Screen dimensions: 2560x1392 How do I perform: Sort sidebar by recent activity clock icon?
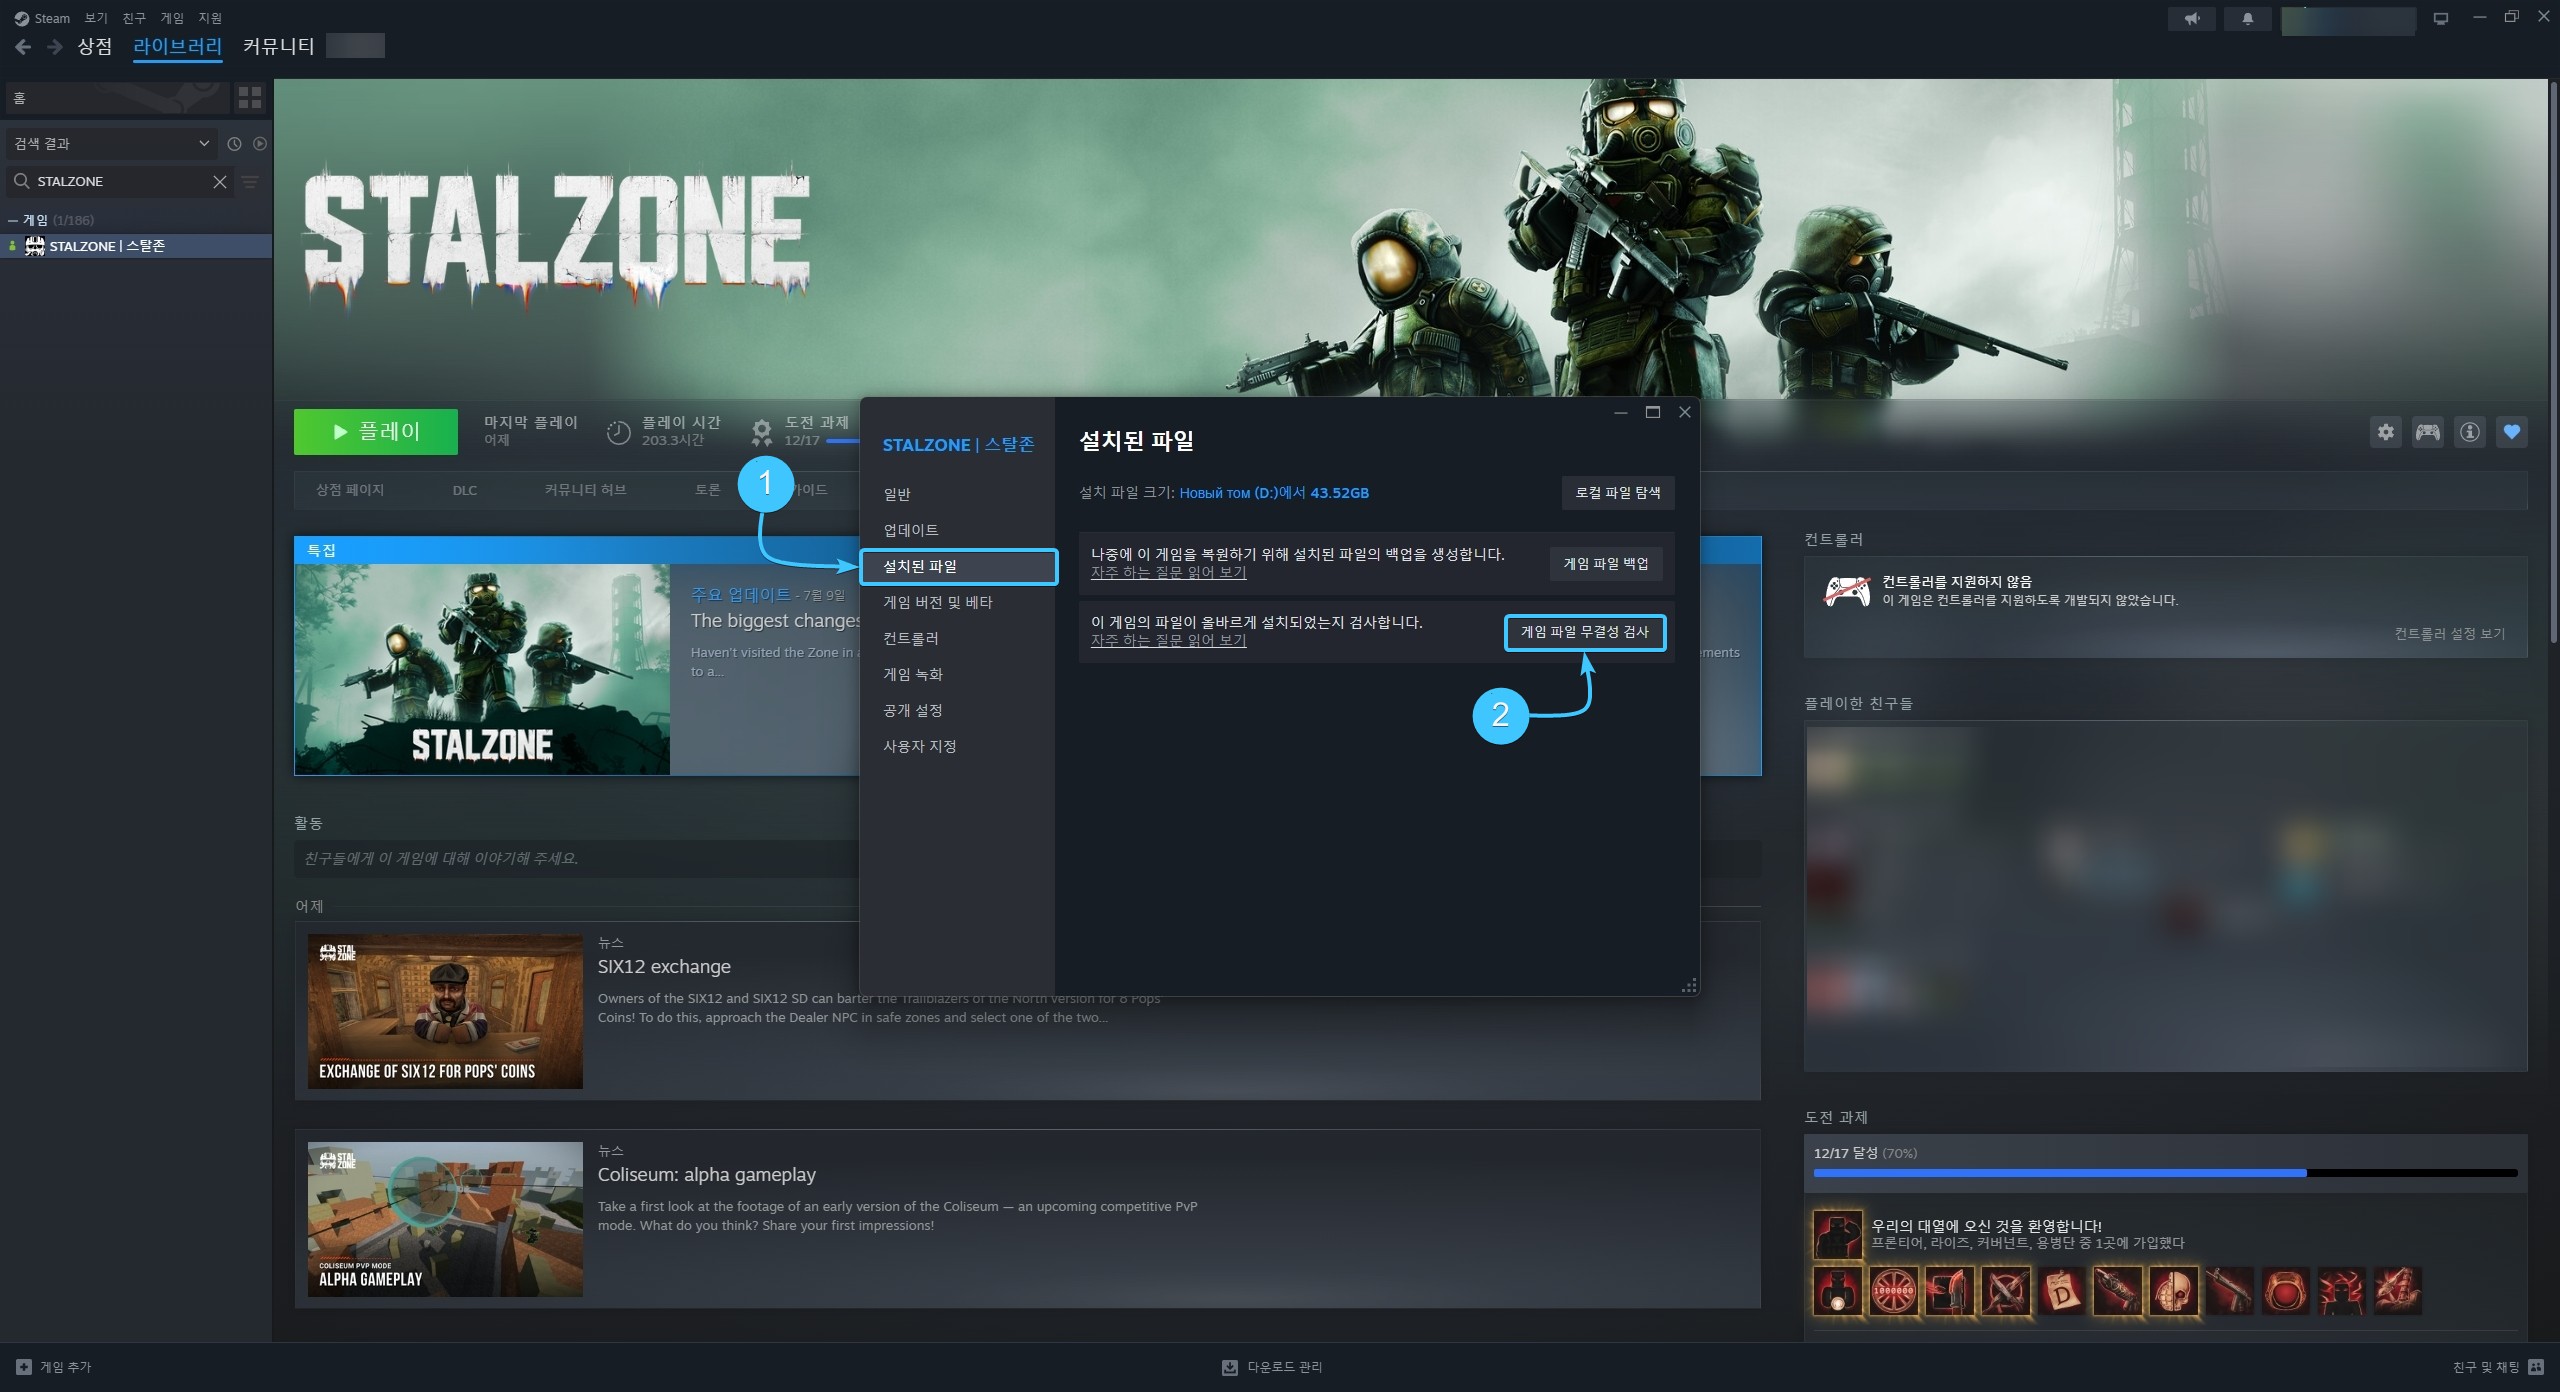pyautogui.click(x=234, y=144)
